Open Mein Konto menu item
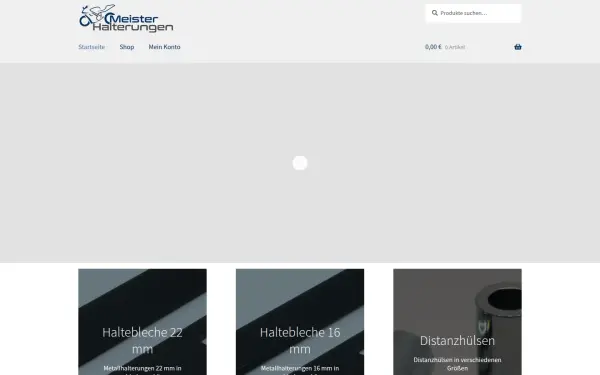600x375 pixels. (x=165, y=47)
